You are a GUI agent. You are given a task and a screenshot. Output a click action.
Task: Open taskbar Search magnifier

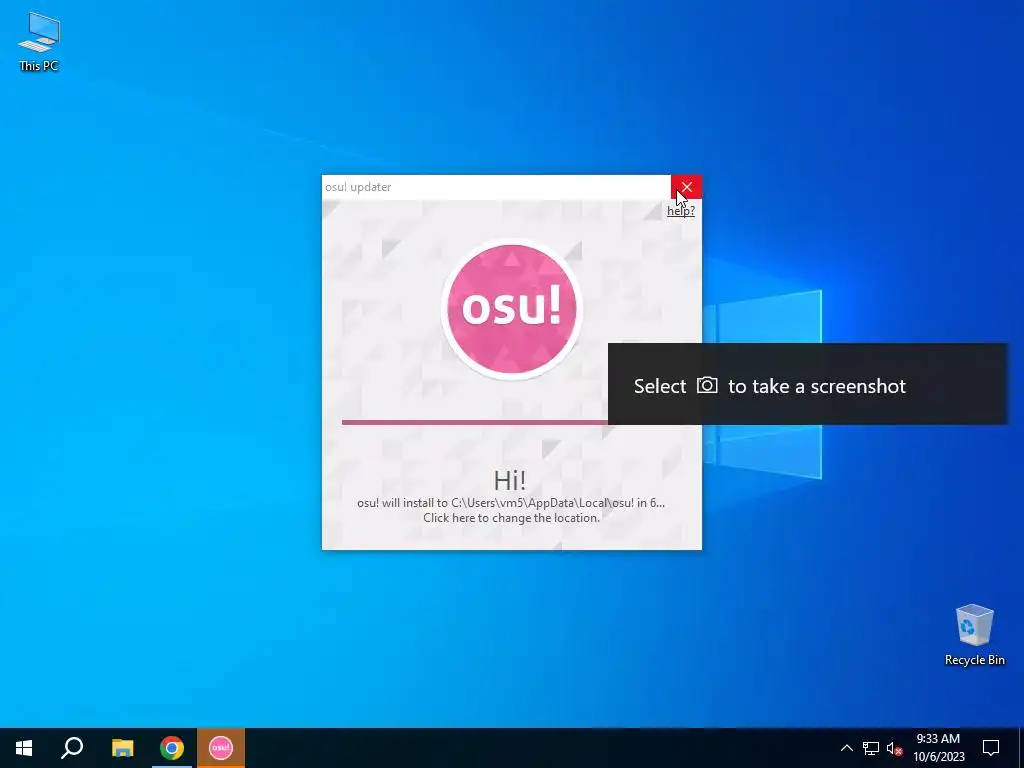72,748
